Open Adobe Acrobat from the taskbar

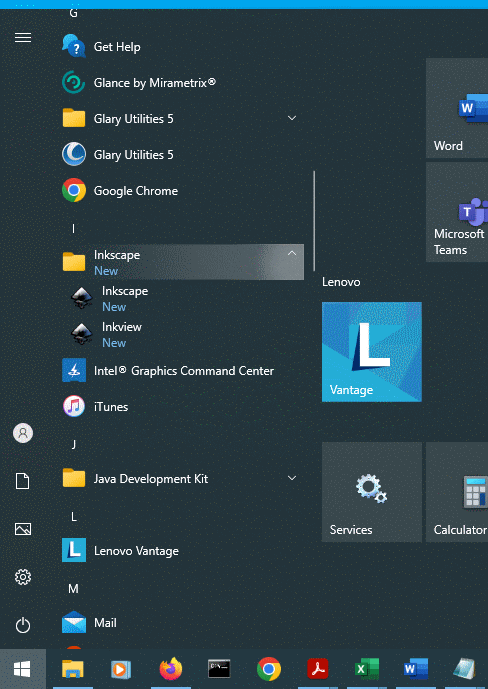(x=318, y=669)
